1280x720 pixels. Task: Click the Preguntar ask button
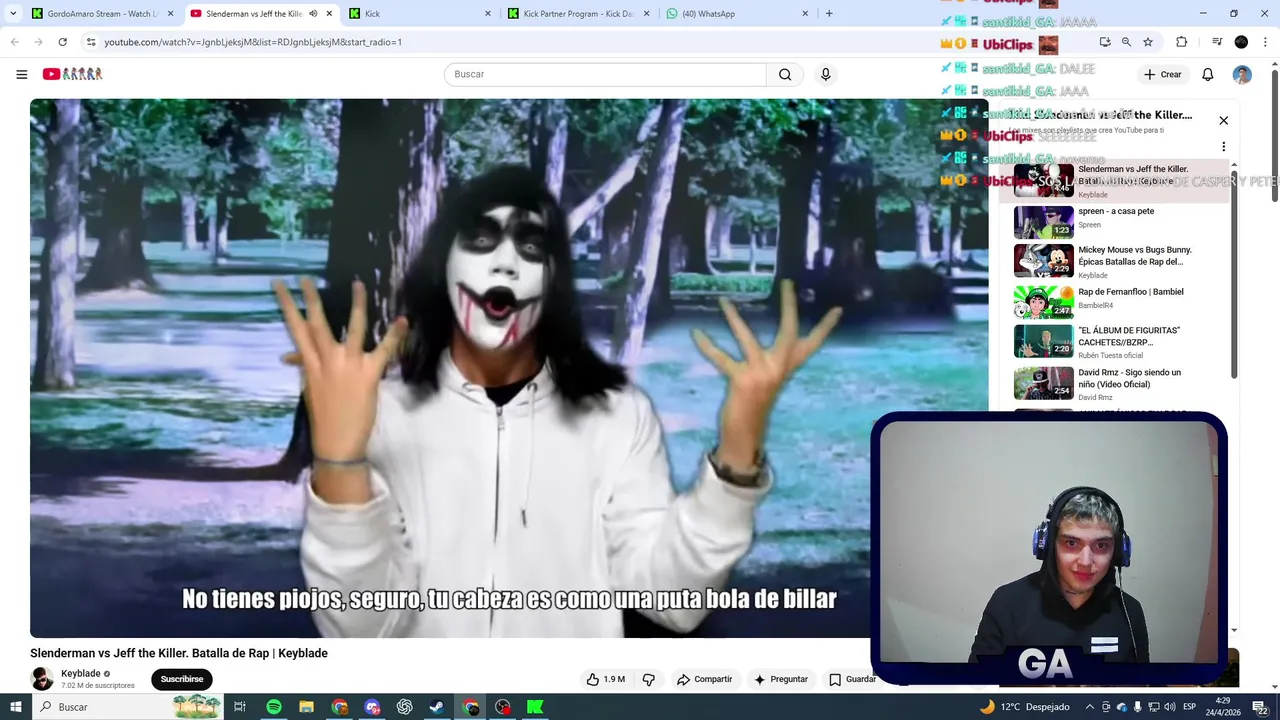pos(781,679)
